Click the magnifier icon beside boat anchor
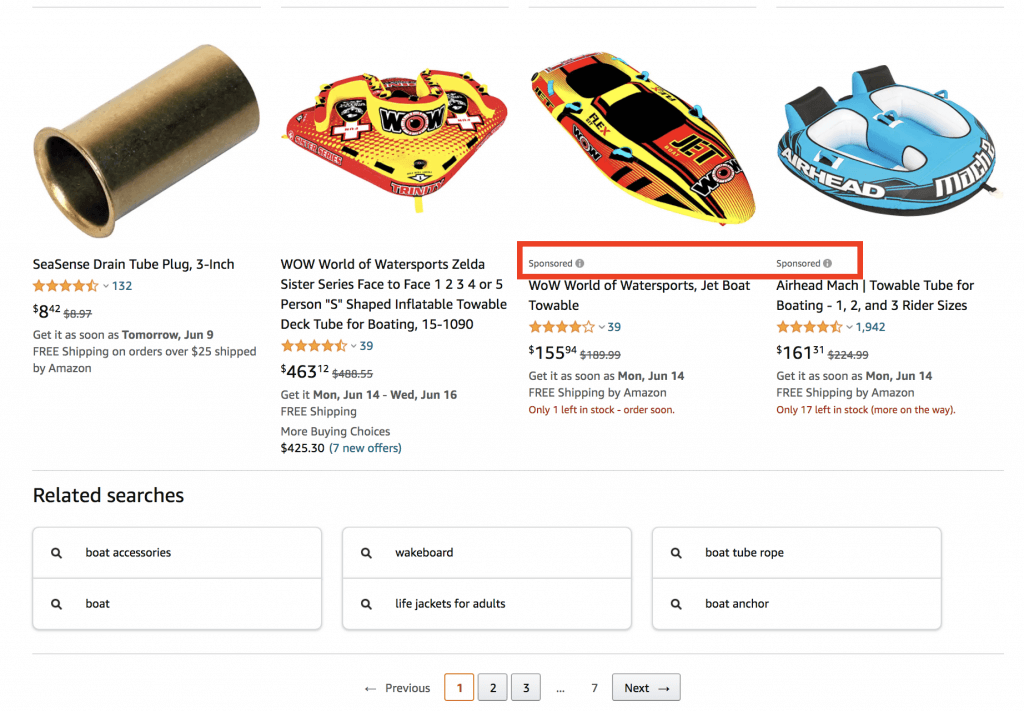1024x711 pixels. point(676,603)
